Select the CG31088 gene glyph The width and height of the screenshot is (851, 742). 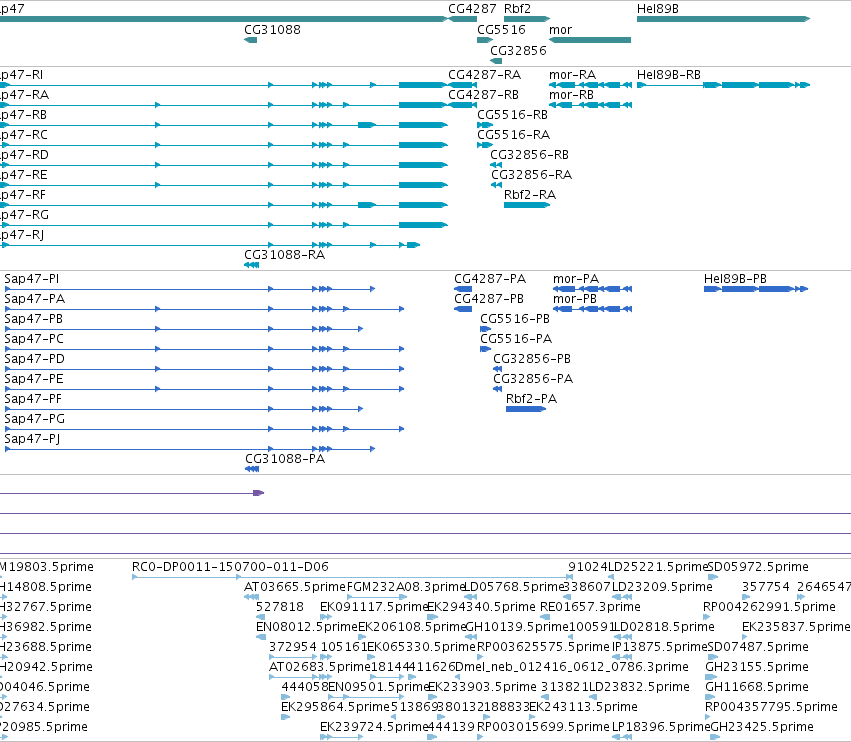(x=251, y=40)
